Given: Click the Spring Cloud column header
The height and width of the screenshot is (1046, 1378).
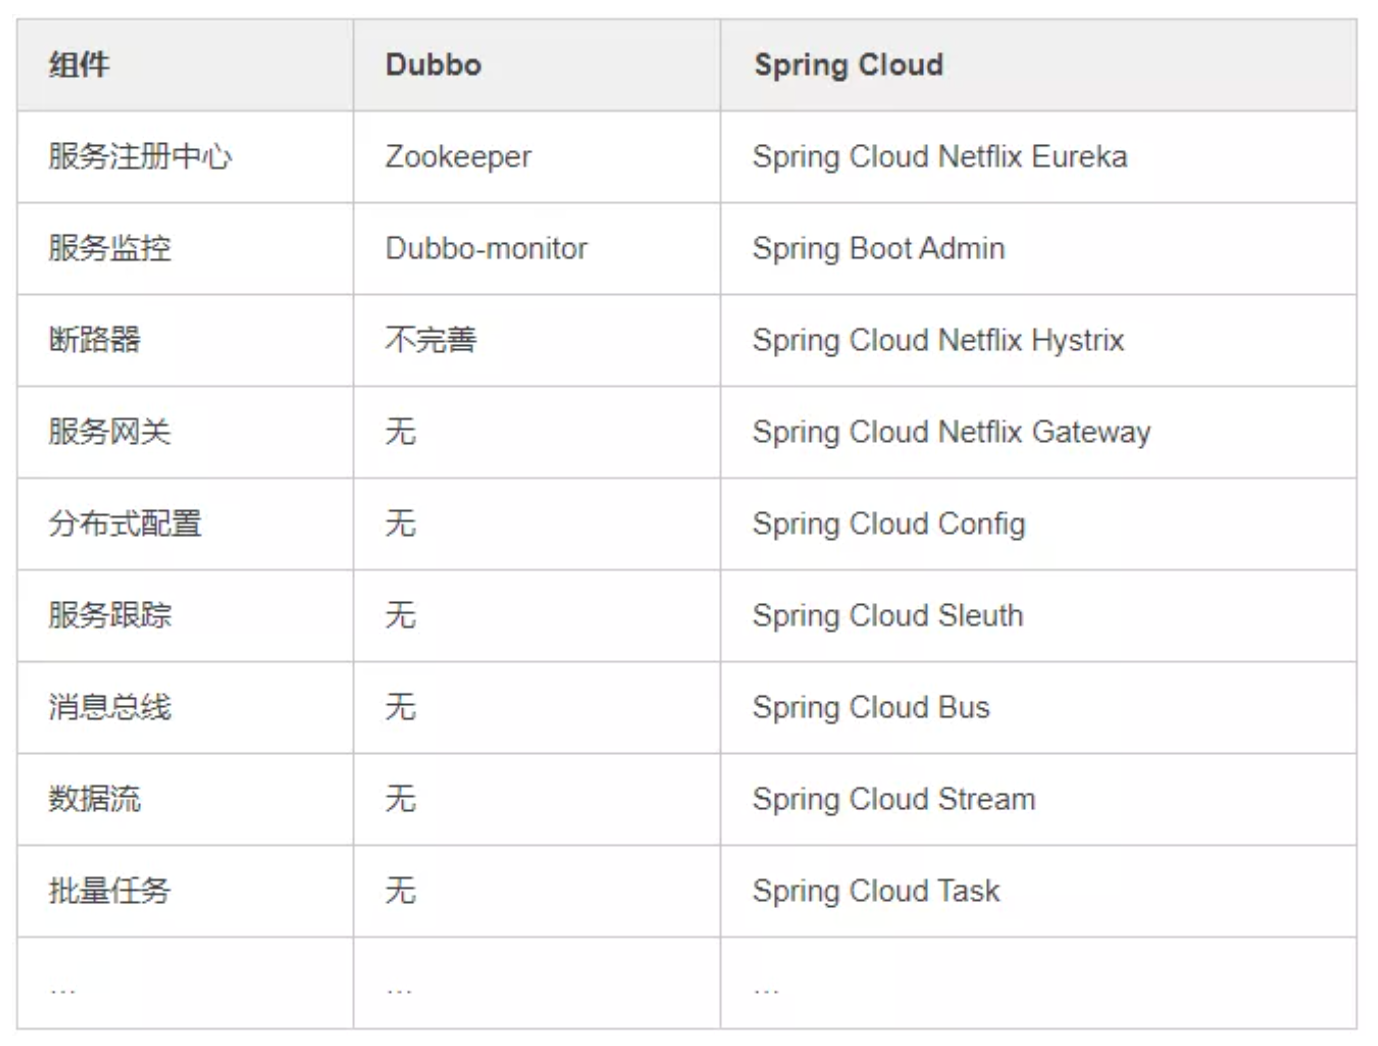Looking at the screenshot, I should tap(1038, 65).
